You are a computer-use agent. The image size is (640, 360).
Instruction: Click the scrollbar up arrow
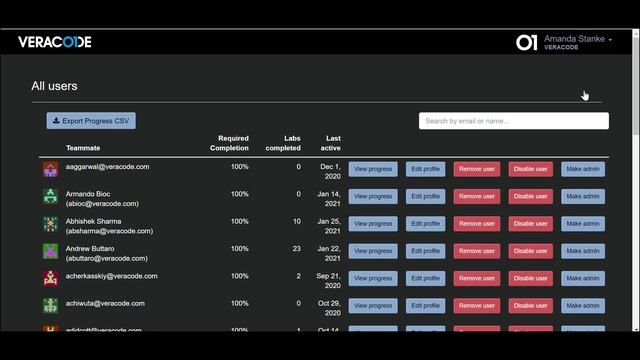636,33
